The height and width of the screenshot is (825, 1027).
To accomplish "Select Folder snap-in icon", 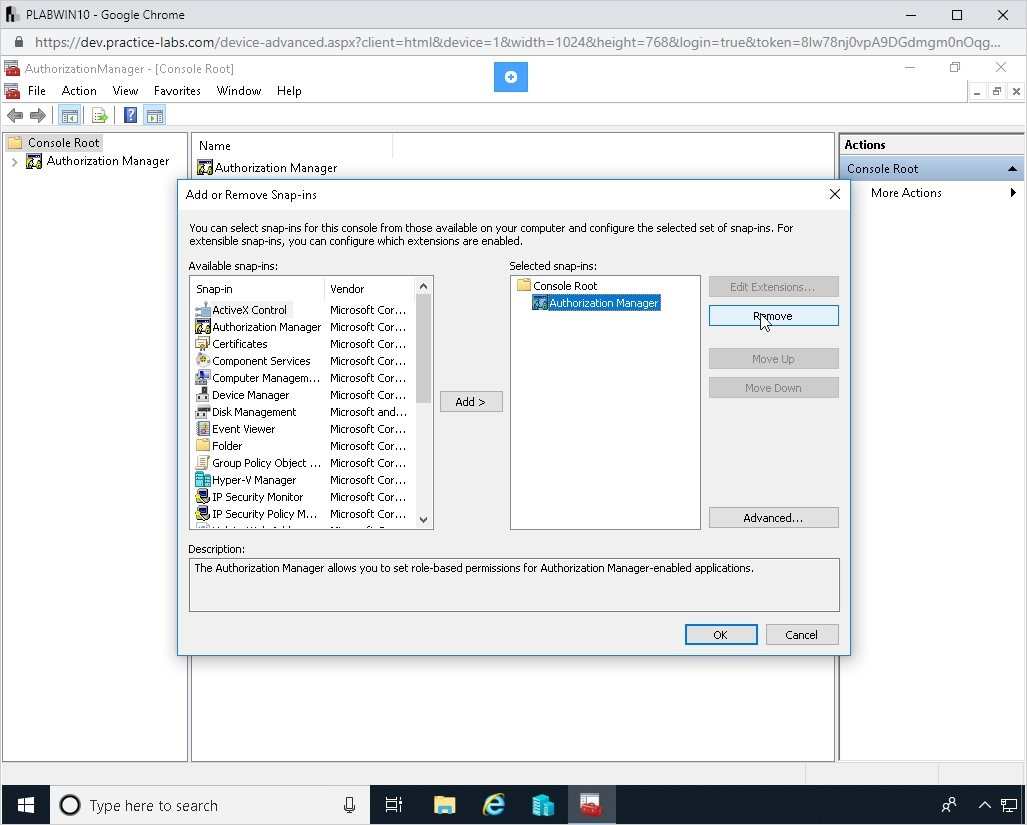I will (203, 446).
